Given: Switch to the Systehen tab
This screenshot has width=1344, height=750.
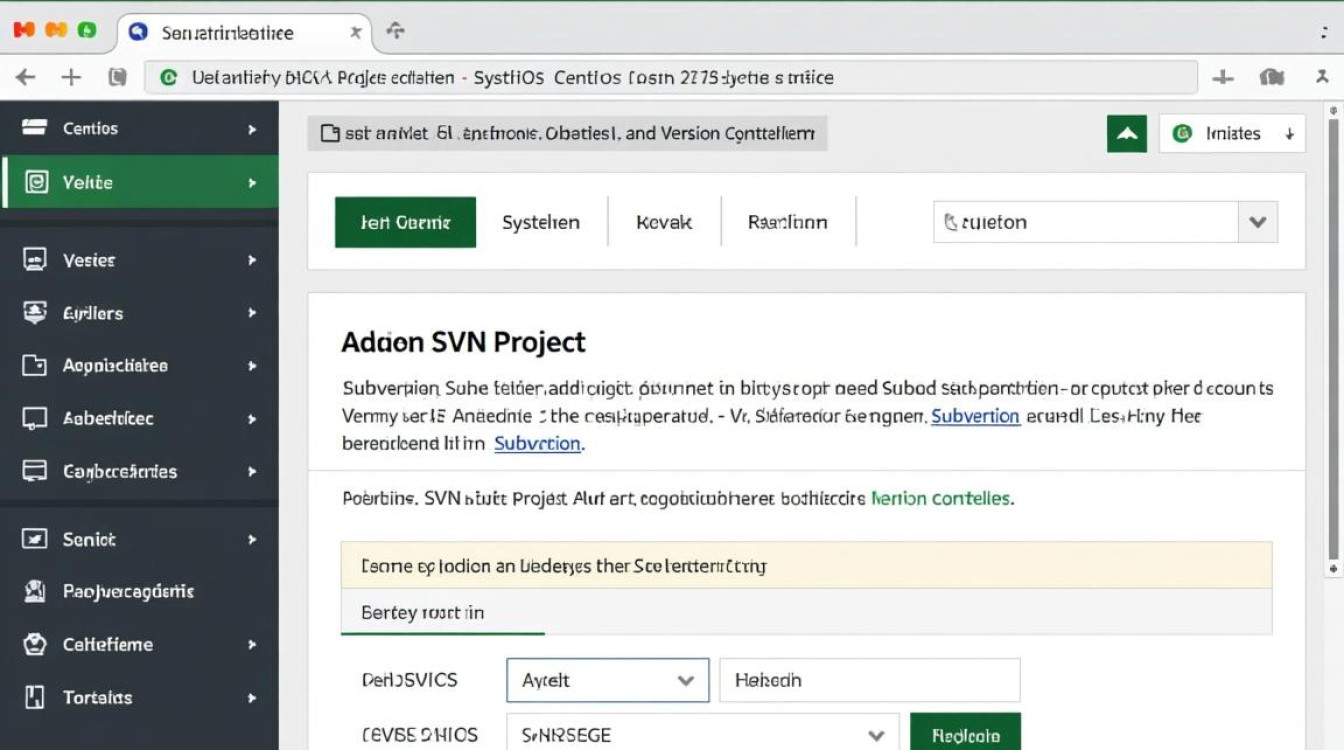Looking at the screenshot, I should point(541,222).
